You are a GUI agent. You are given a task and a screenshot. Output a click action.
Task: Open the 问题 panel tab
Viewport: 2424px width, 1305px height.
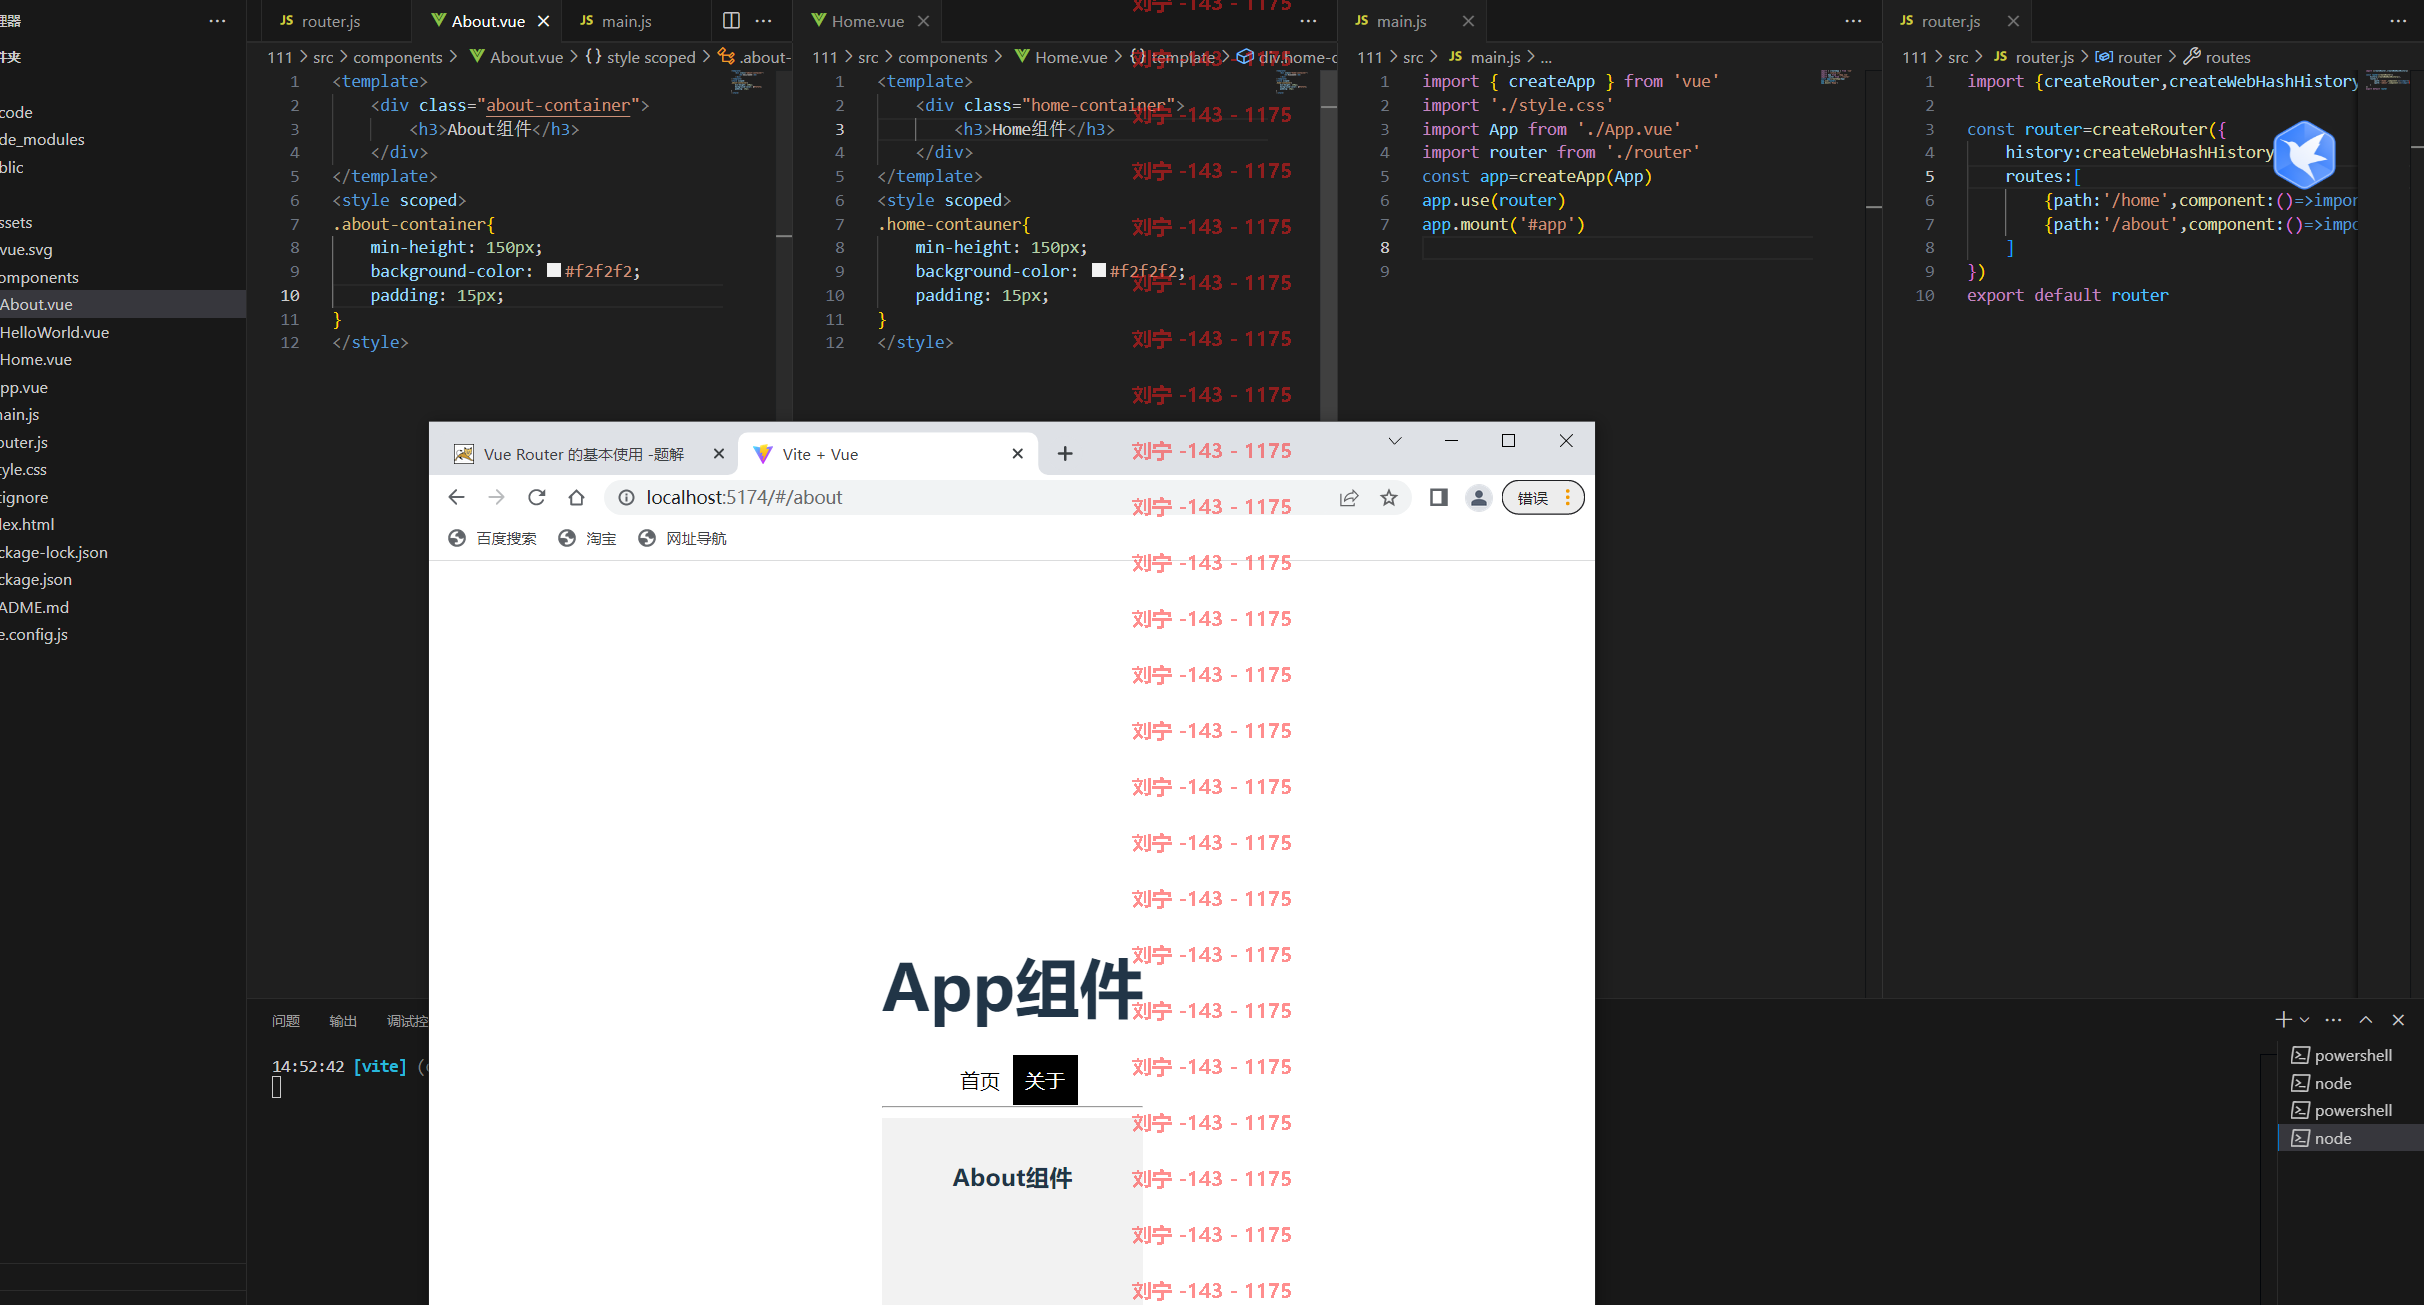click(x=286, y=1021)
